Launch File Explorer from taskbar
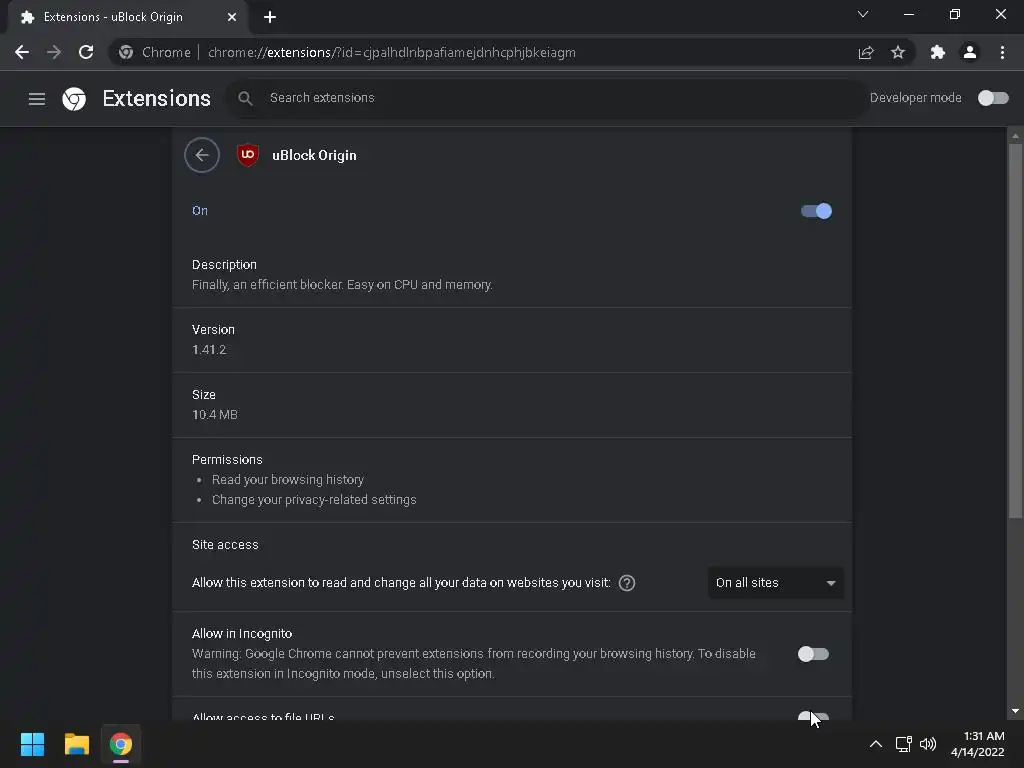 coord(76,744)
